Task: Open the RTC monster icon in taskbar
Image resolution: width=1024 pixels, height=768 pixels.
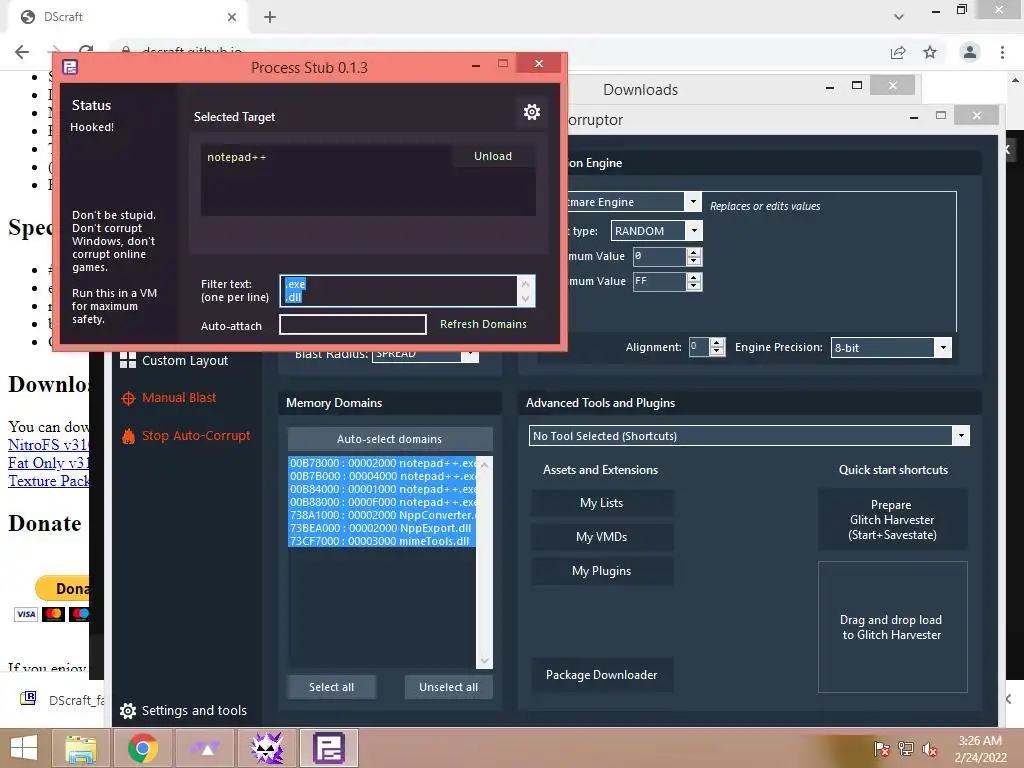Action: (x=267, y=748)
